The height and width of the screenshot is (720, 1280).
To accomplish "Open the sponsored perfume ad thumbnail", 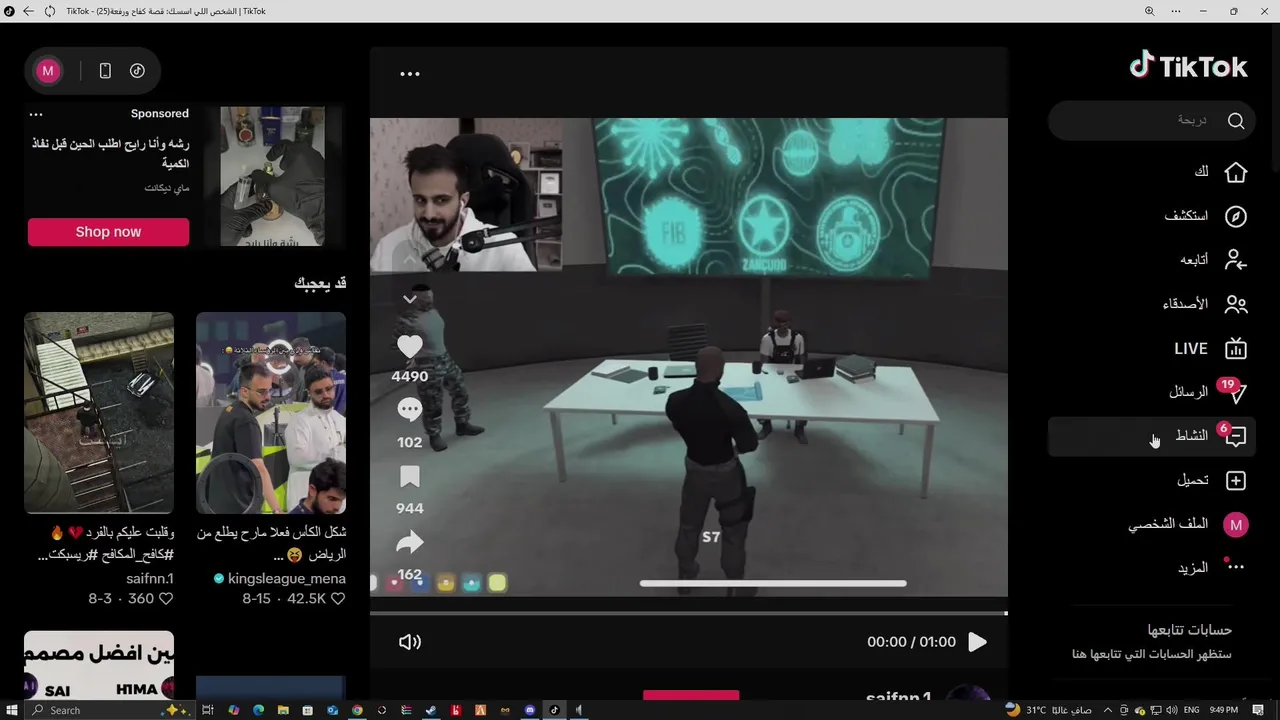I will pyautogui.click(x=272, y=176).
